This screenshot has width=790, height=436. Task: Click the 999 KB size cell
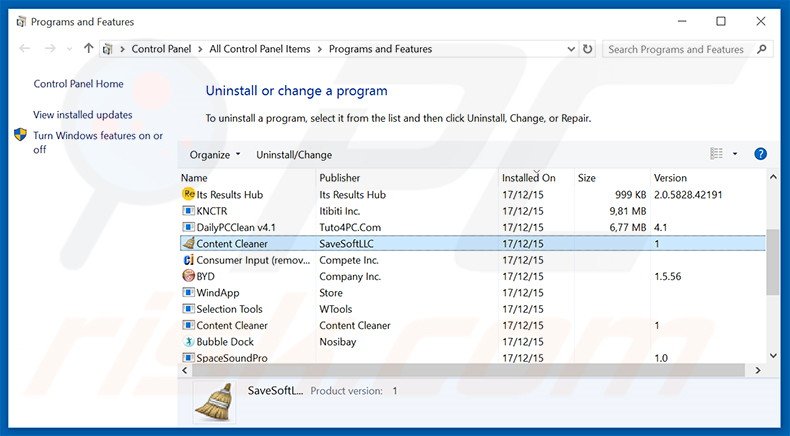(x=630, y=195)
